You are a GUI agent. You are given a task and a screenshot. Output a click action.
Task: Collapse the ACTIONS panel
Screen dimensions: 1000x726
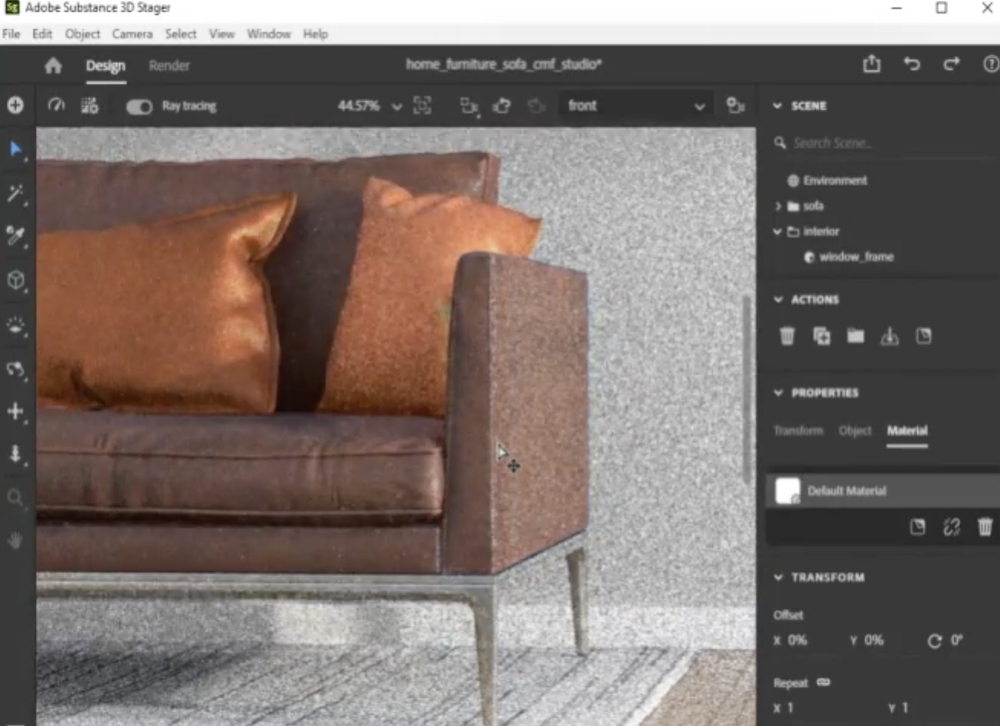(x=778, y=299)
